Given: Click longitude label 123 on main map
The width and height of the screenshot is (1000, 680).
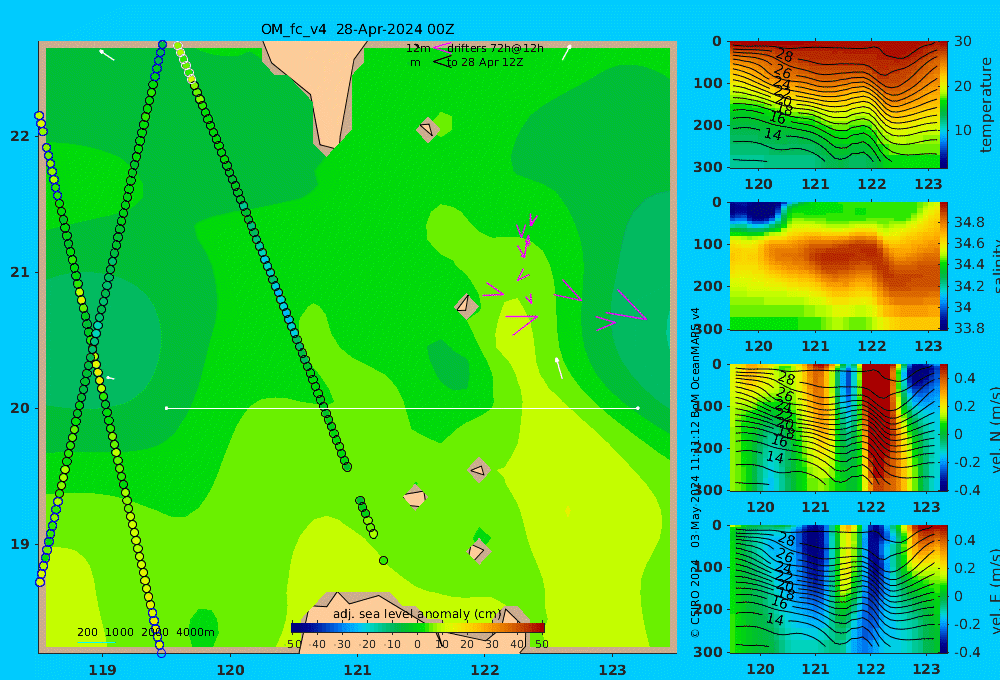Looking at the screenshot, I should click(x=612, y=670).
